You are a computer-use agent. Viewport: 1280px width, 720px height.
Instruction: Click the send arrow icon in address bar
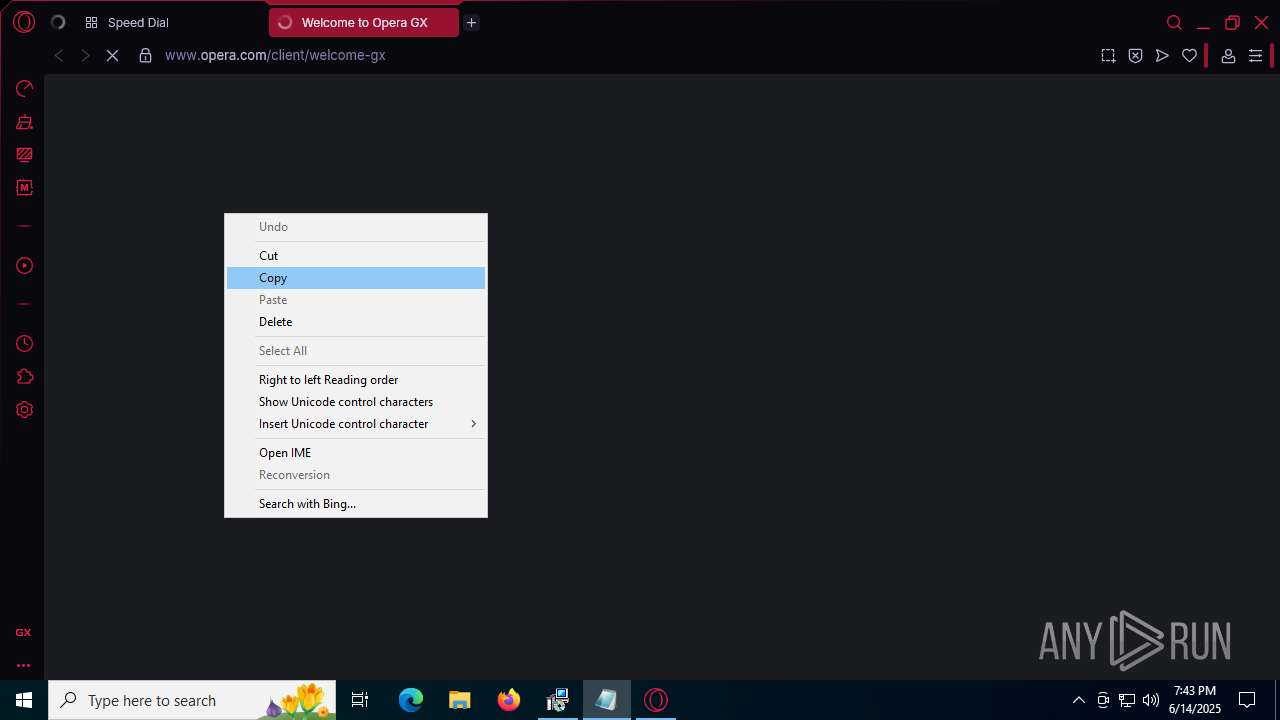1162,56
